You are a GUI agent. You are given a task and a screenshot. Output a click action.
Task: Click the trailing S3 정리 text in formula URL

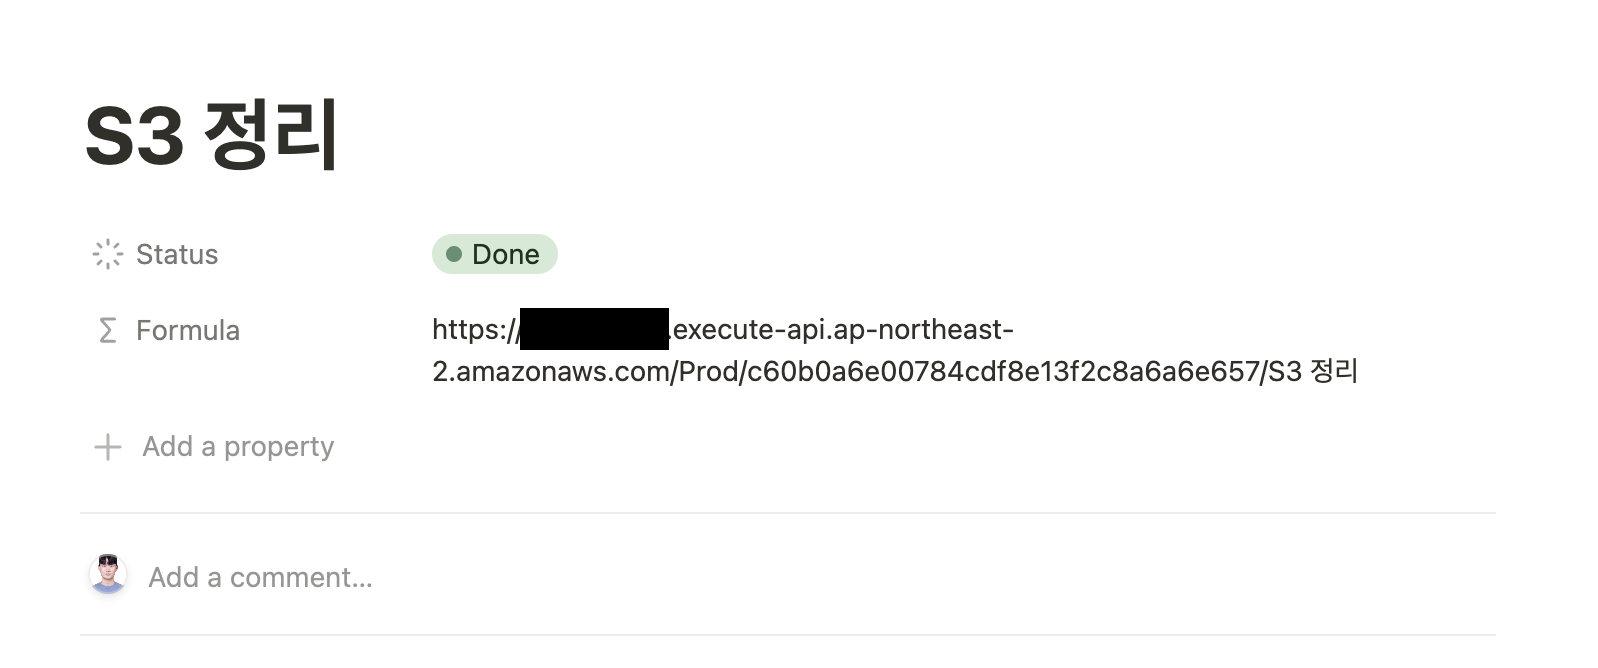pos(1312,372)
